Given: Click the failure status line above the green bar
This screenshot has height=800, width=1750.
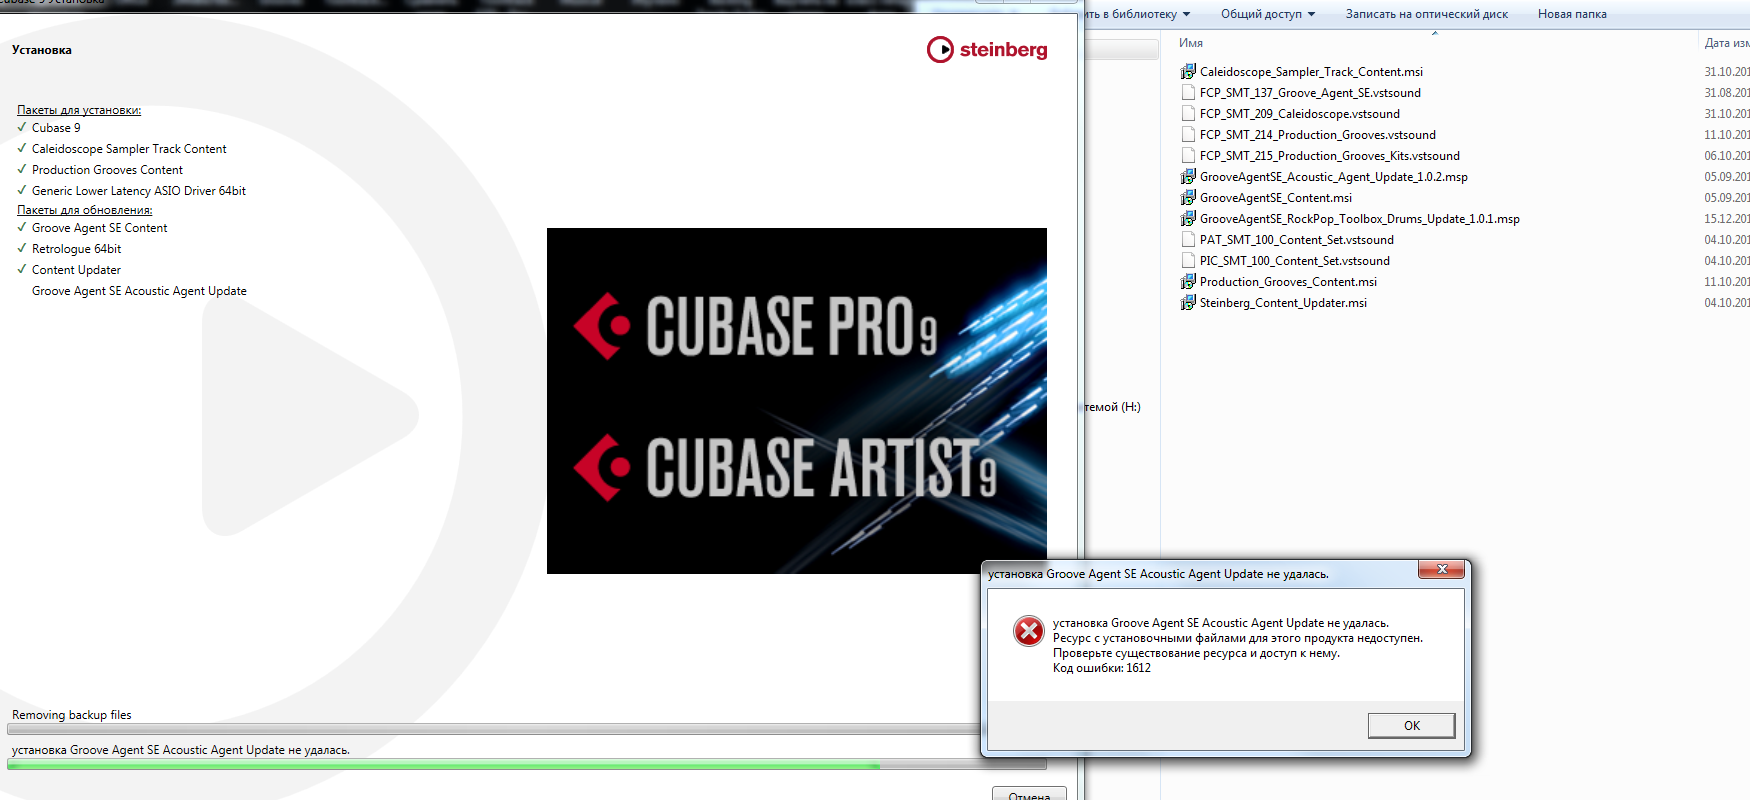Looking at the screenshot, I should click(x=181, y=750).
